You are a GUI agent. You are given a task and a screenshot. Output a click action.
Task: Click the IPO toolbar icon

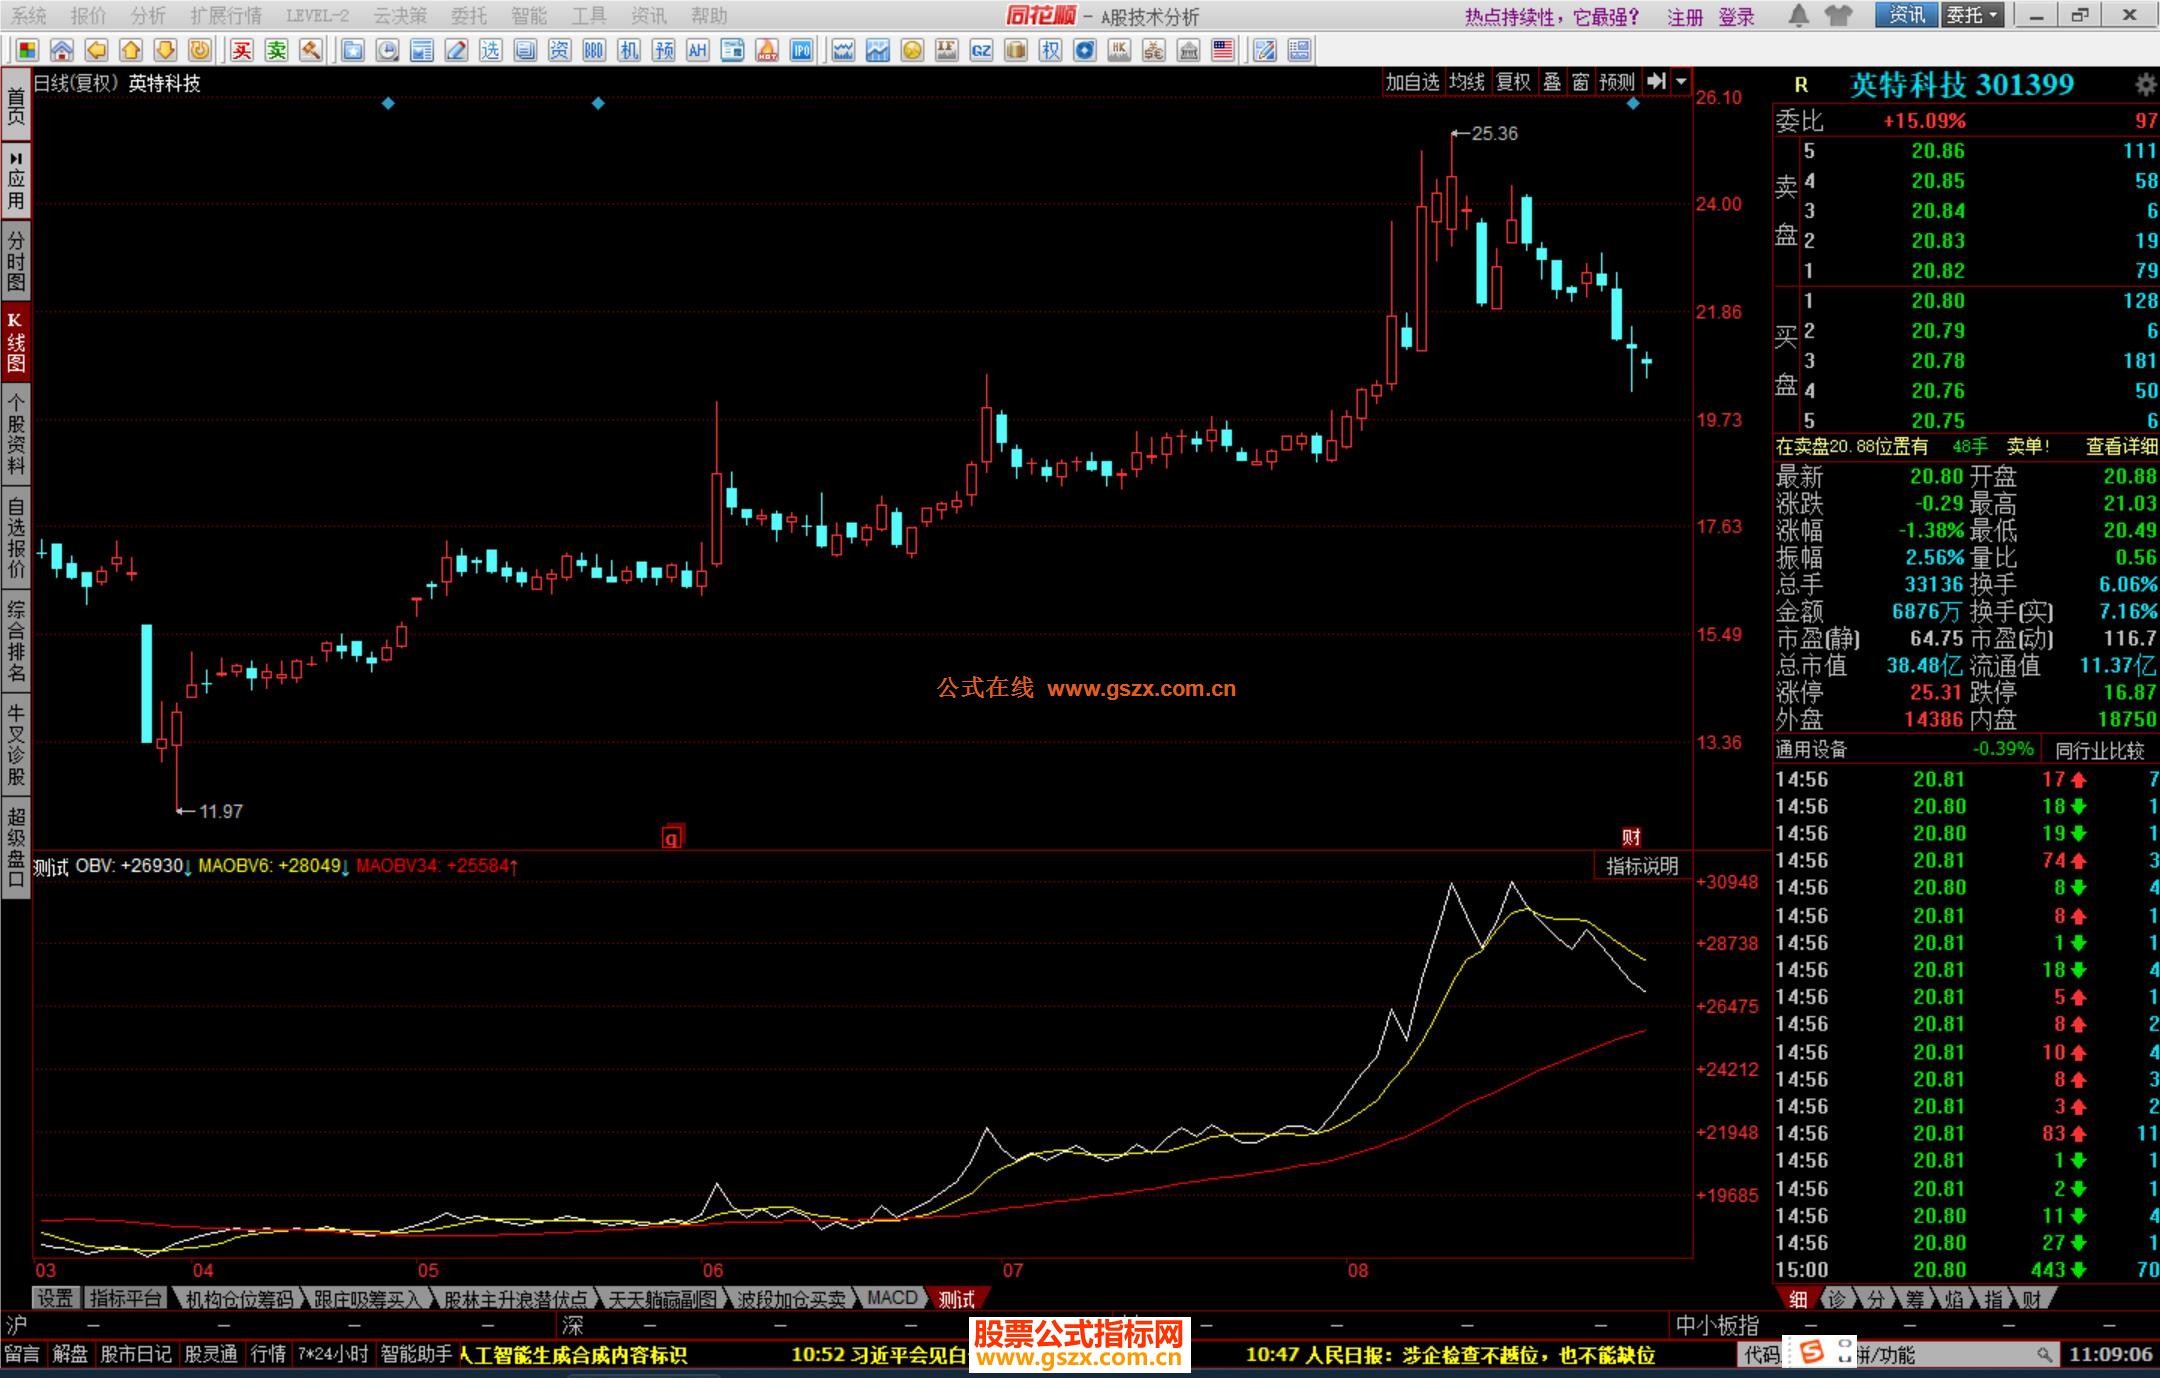coord(801,50)
